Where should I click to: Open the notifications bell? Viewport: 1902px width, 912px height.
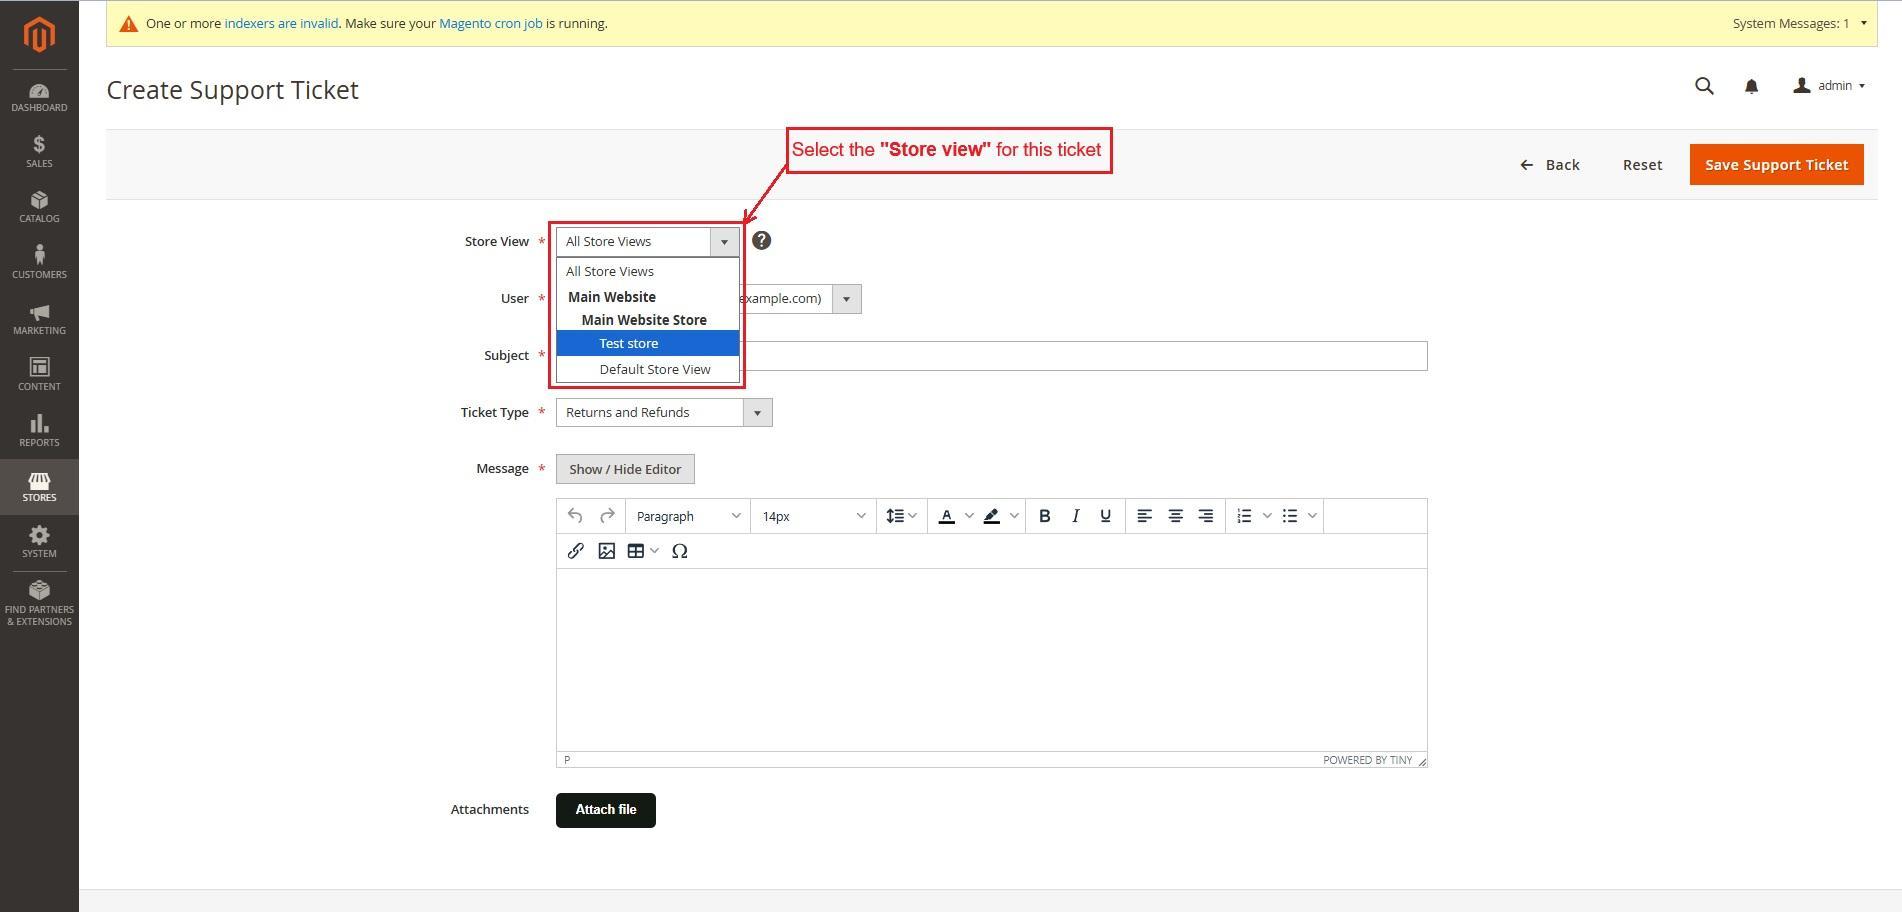1751,87
